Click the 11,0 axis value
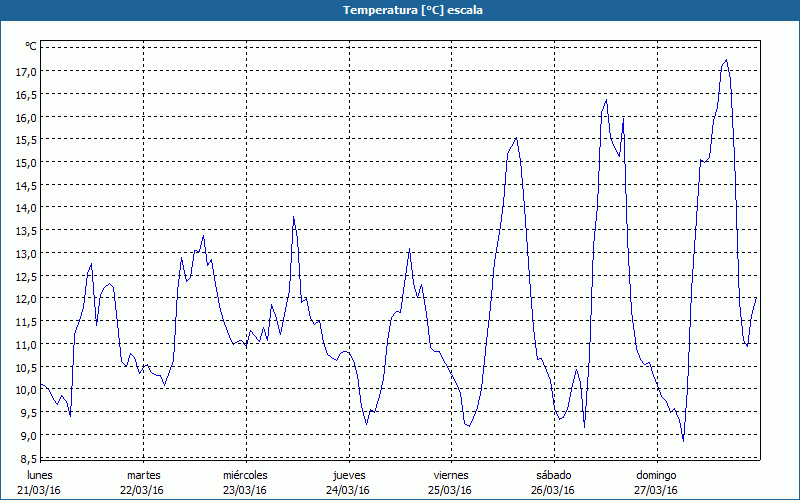 (x=27, y=345)
